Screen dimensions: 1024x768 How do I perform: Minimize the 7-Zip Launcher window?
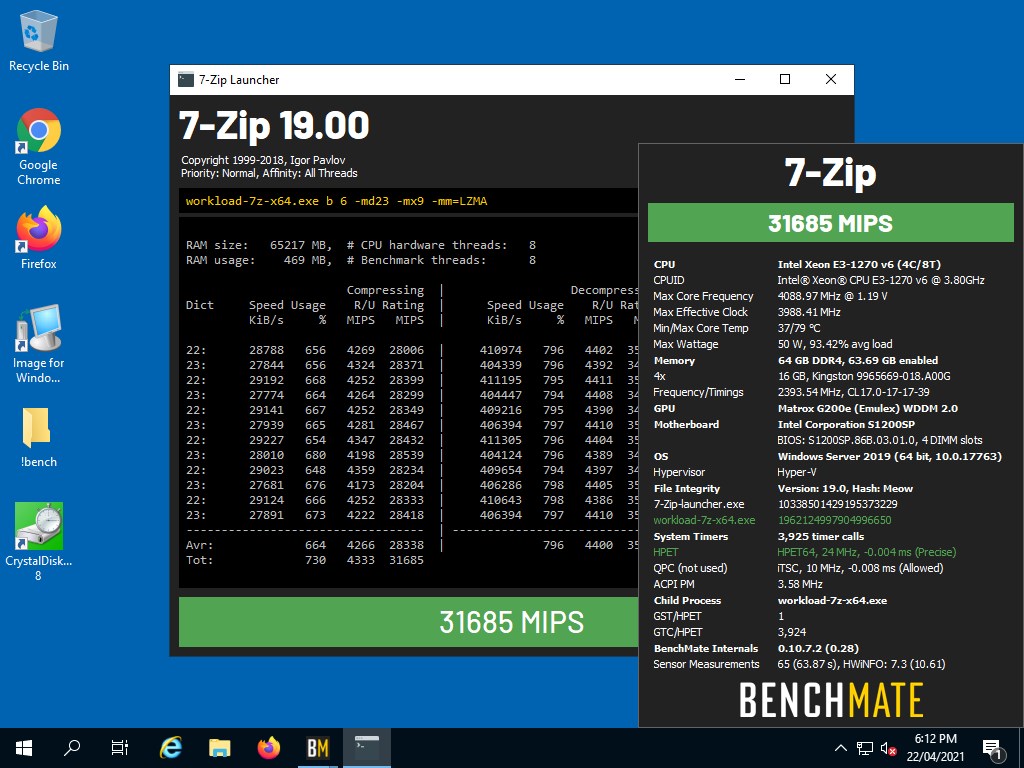click(740, 80)
